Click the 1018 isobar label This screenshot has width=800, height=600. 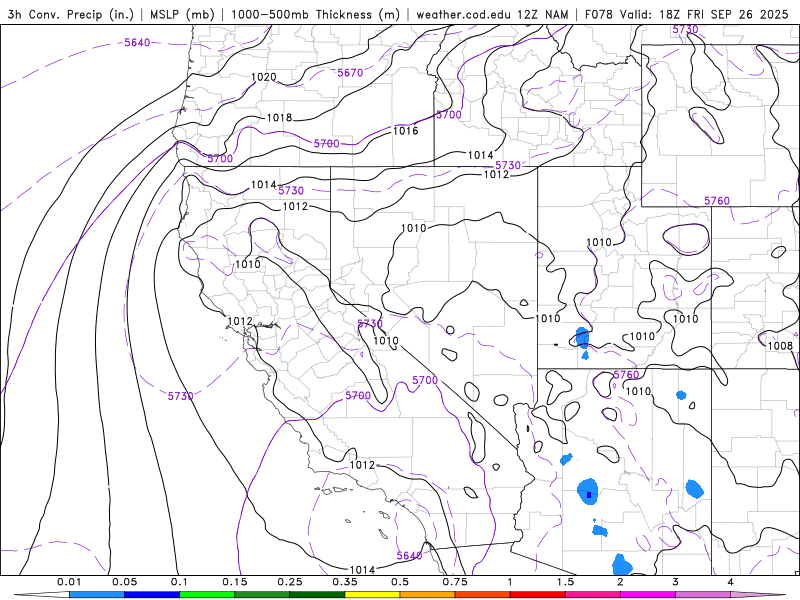coord(280,118)
